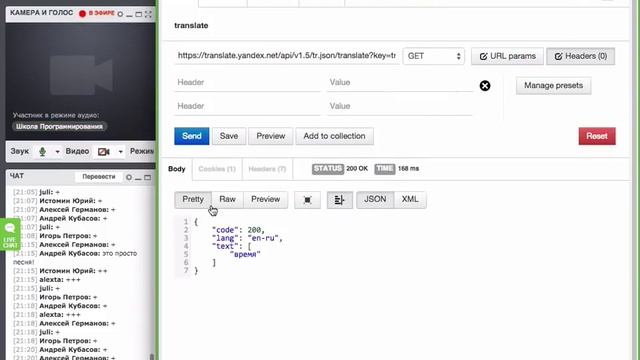Toggle the Headers (0) panel

(x=580, y=56)
